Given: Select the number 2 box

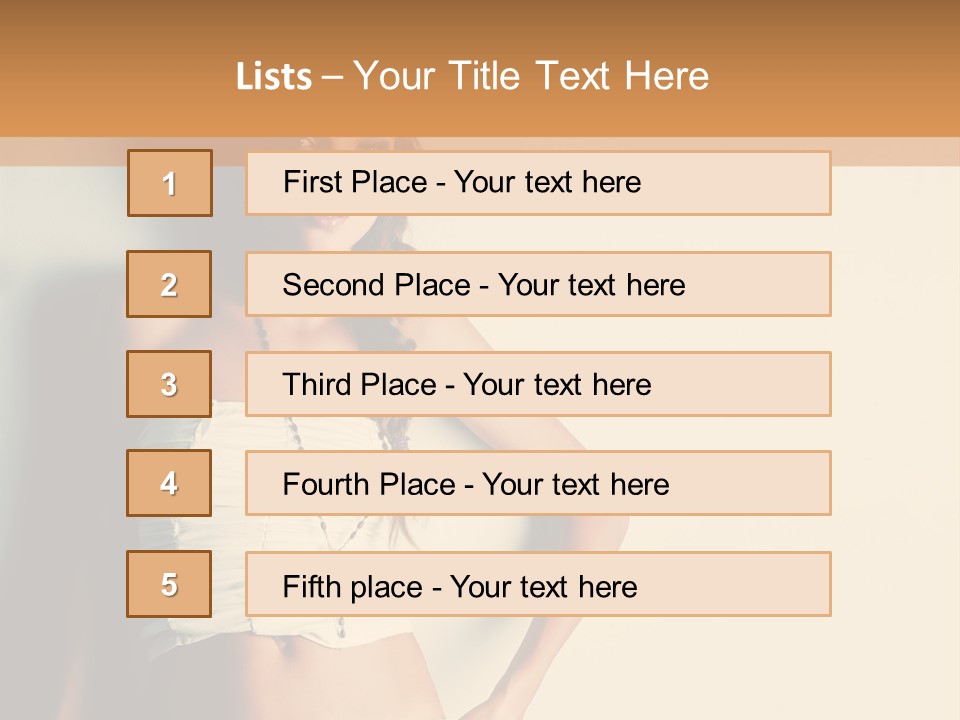Looking at the screenshot, I should 169,284.
